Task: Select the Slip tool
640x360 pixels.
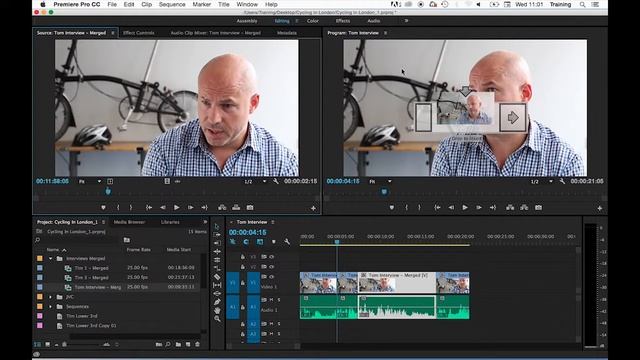Action: click(217, 285)
